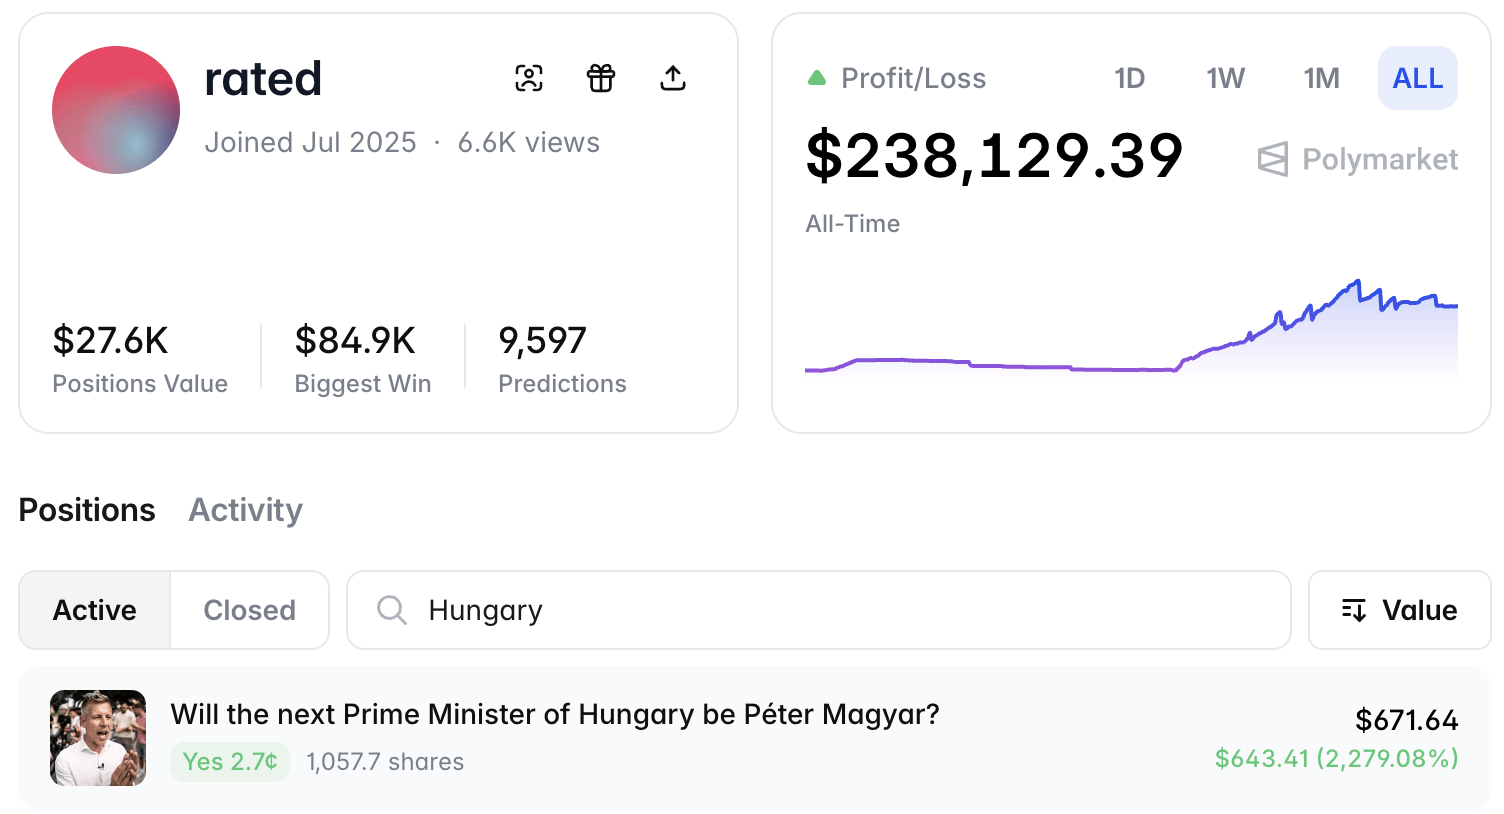Switch to the Positions tab
Viewport: 1504px width, 814px height.
point(87,510)
